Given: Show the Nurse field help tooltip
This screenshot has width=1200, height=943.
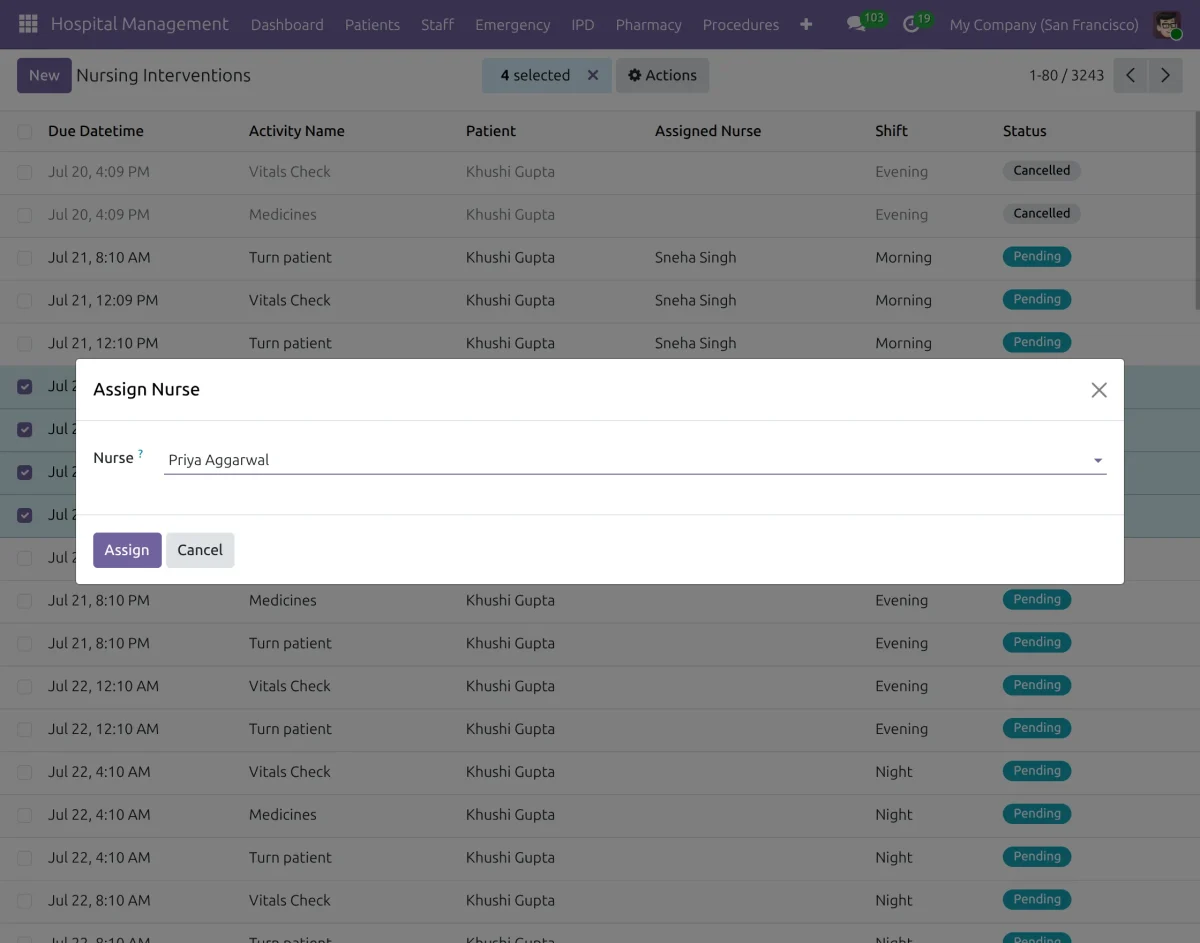Looking at the screenshot, I should point(140,454).
